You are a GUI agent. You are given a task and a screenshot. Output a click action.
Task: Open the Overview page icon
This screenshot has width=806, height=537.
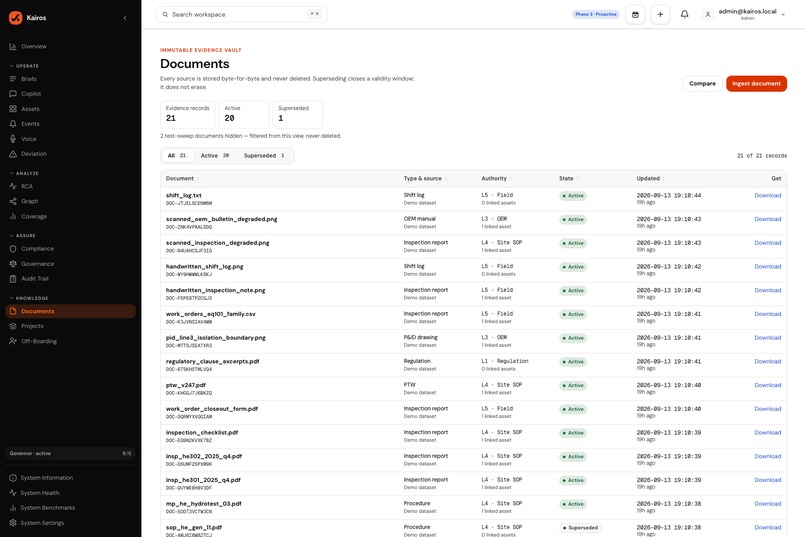[13, 46]
